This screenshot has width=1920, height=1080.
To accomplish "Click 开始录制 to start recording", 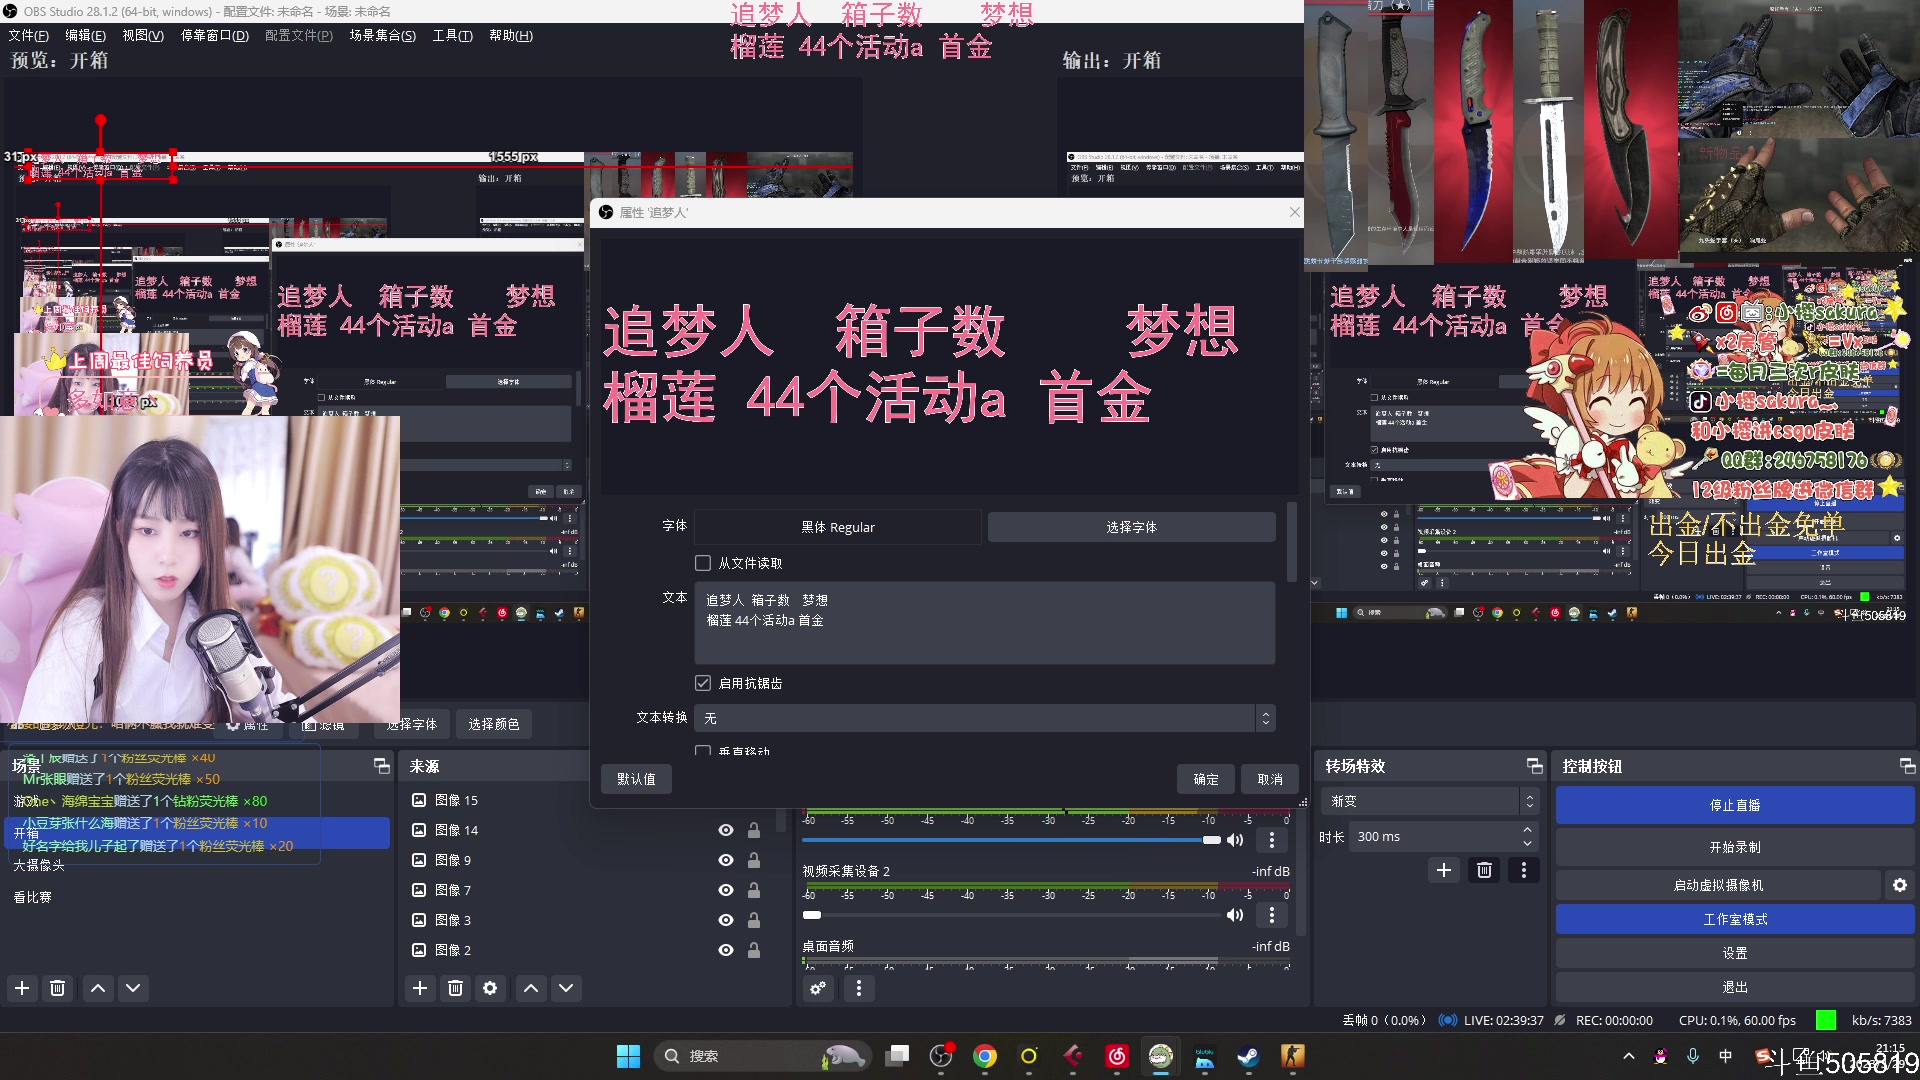I will 1735,847.
